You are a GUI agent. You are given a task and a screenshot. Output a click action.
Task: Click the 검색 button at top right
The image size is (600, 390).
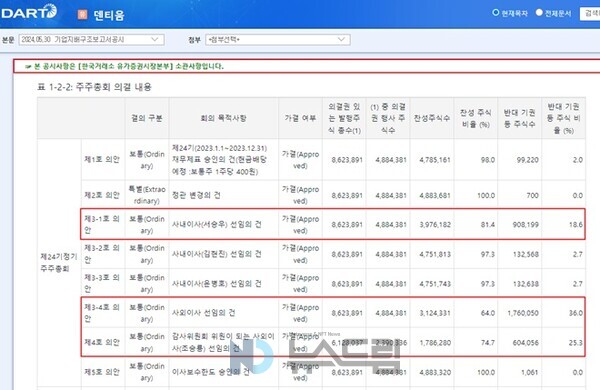590,13
